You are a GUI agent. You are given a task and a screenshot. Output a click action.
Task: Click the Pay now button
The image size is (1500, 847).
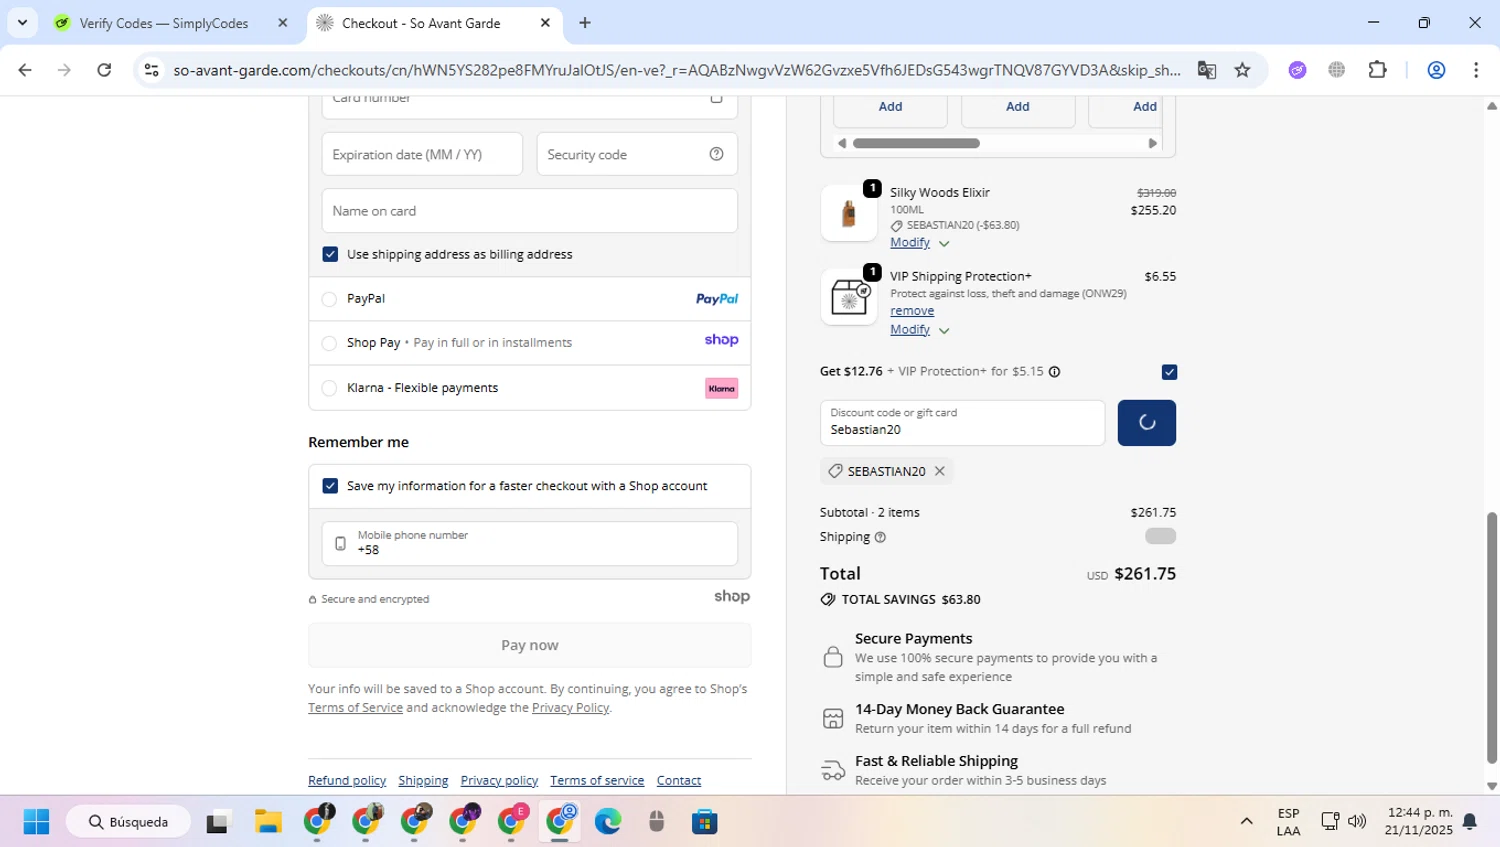(x=530, y=645)
